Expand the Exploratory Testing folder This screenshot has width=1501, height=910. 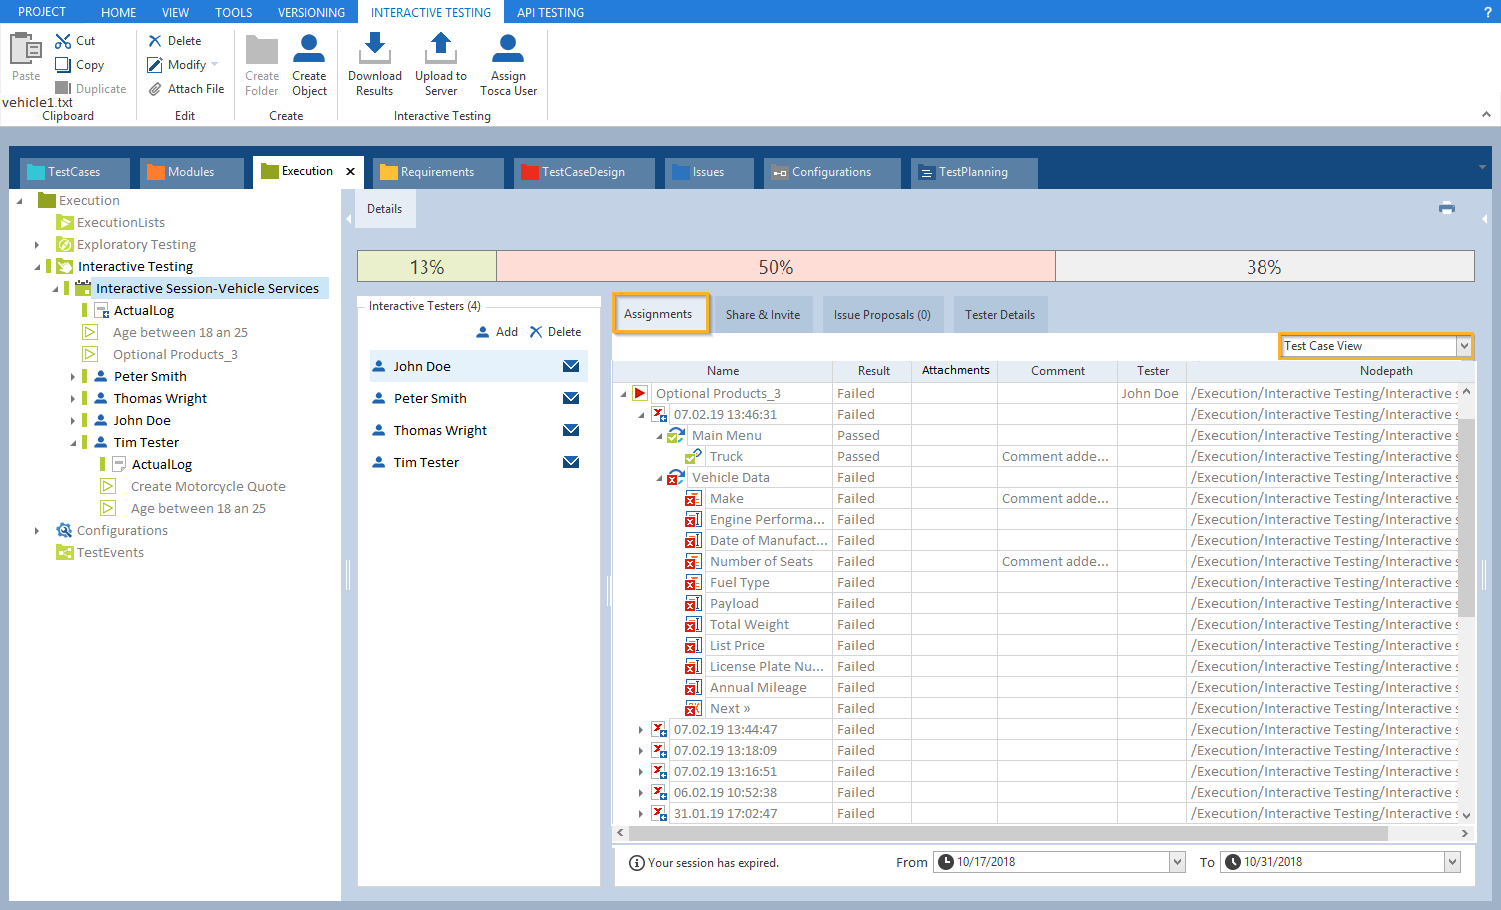[x=37, y=245]
